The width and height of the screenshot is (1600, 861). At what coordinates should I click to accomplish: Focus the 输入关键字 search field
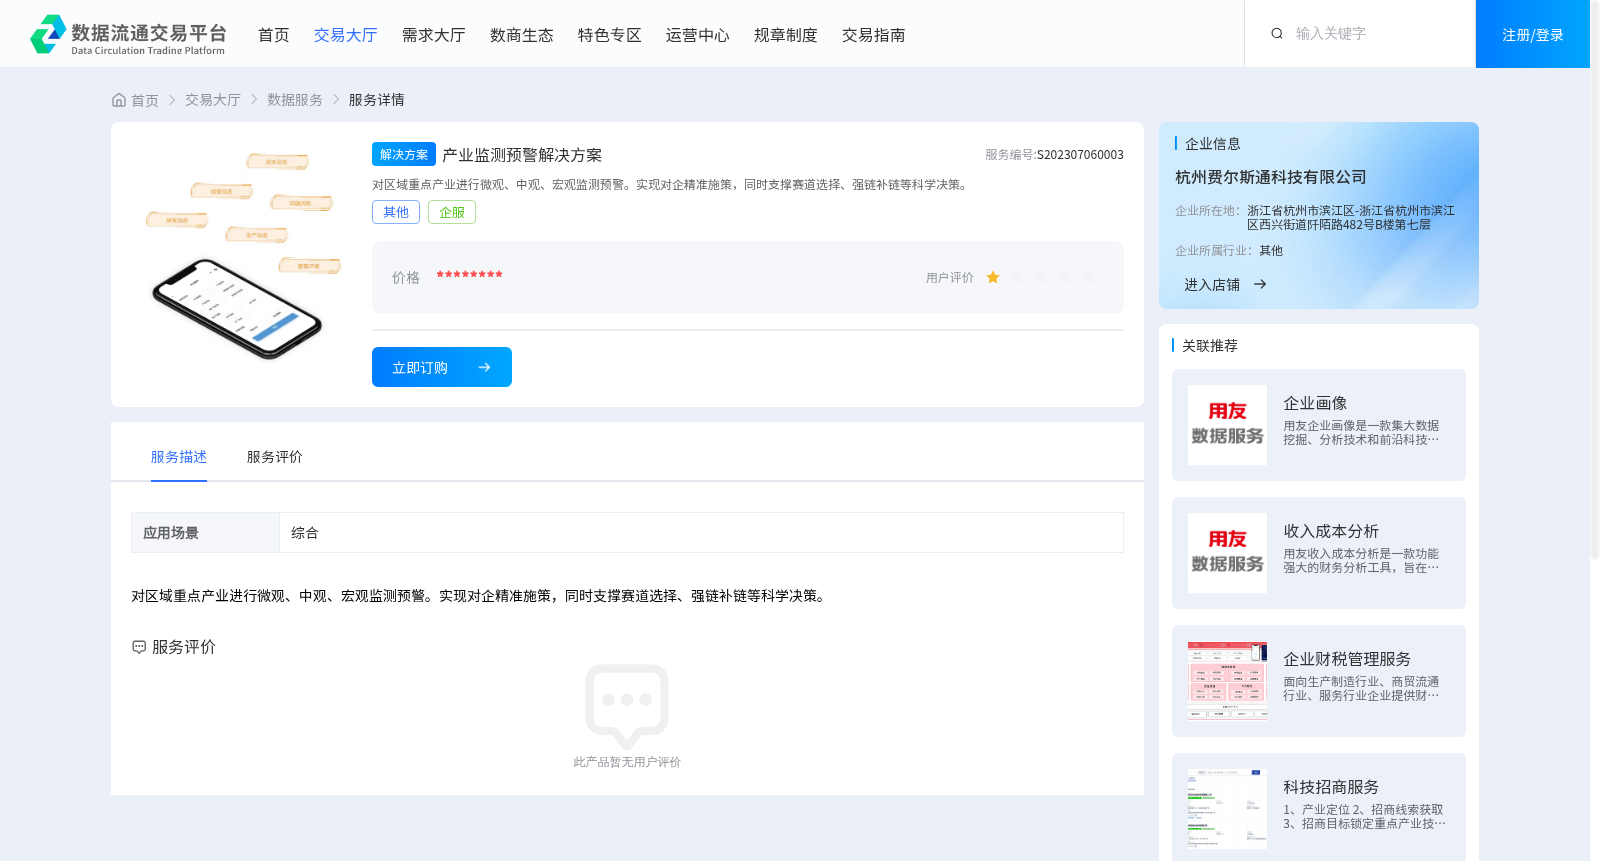(1376, 34)
